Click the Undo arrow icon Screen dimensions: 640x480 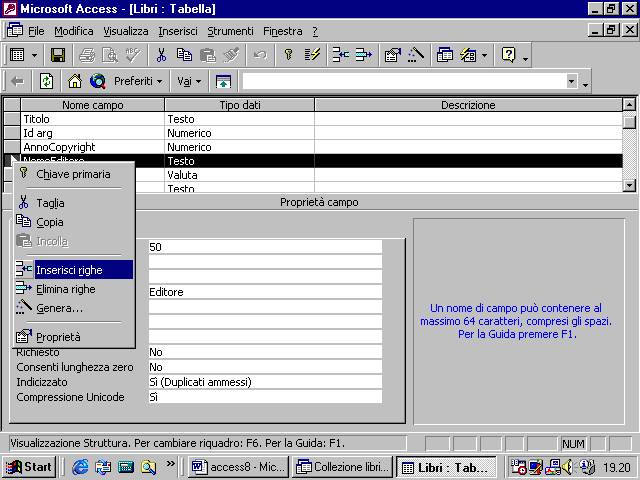pos(260,55)
